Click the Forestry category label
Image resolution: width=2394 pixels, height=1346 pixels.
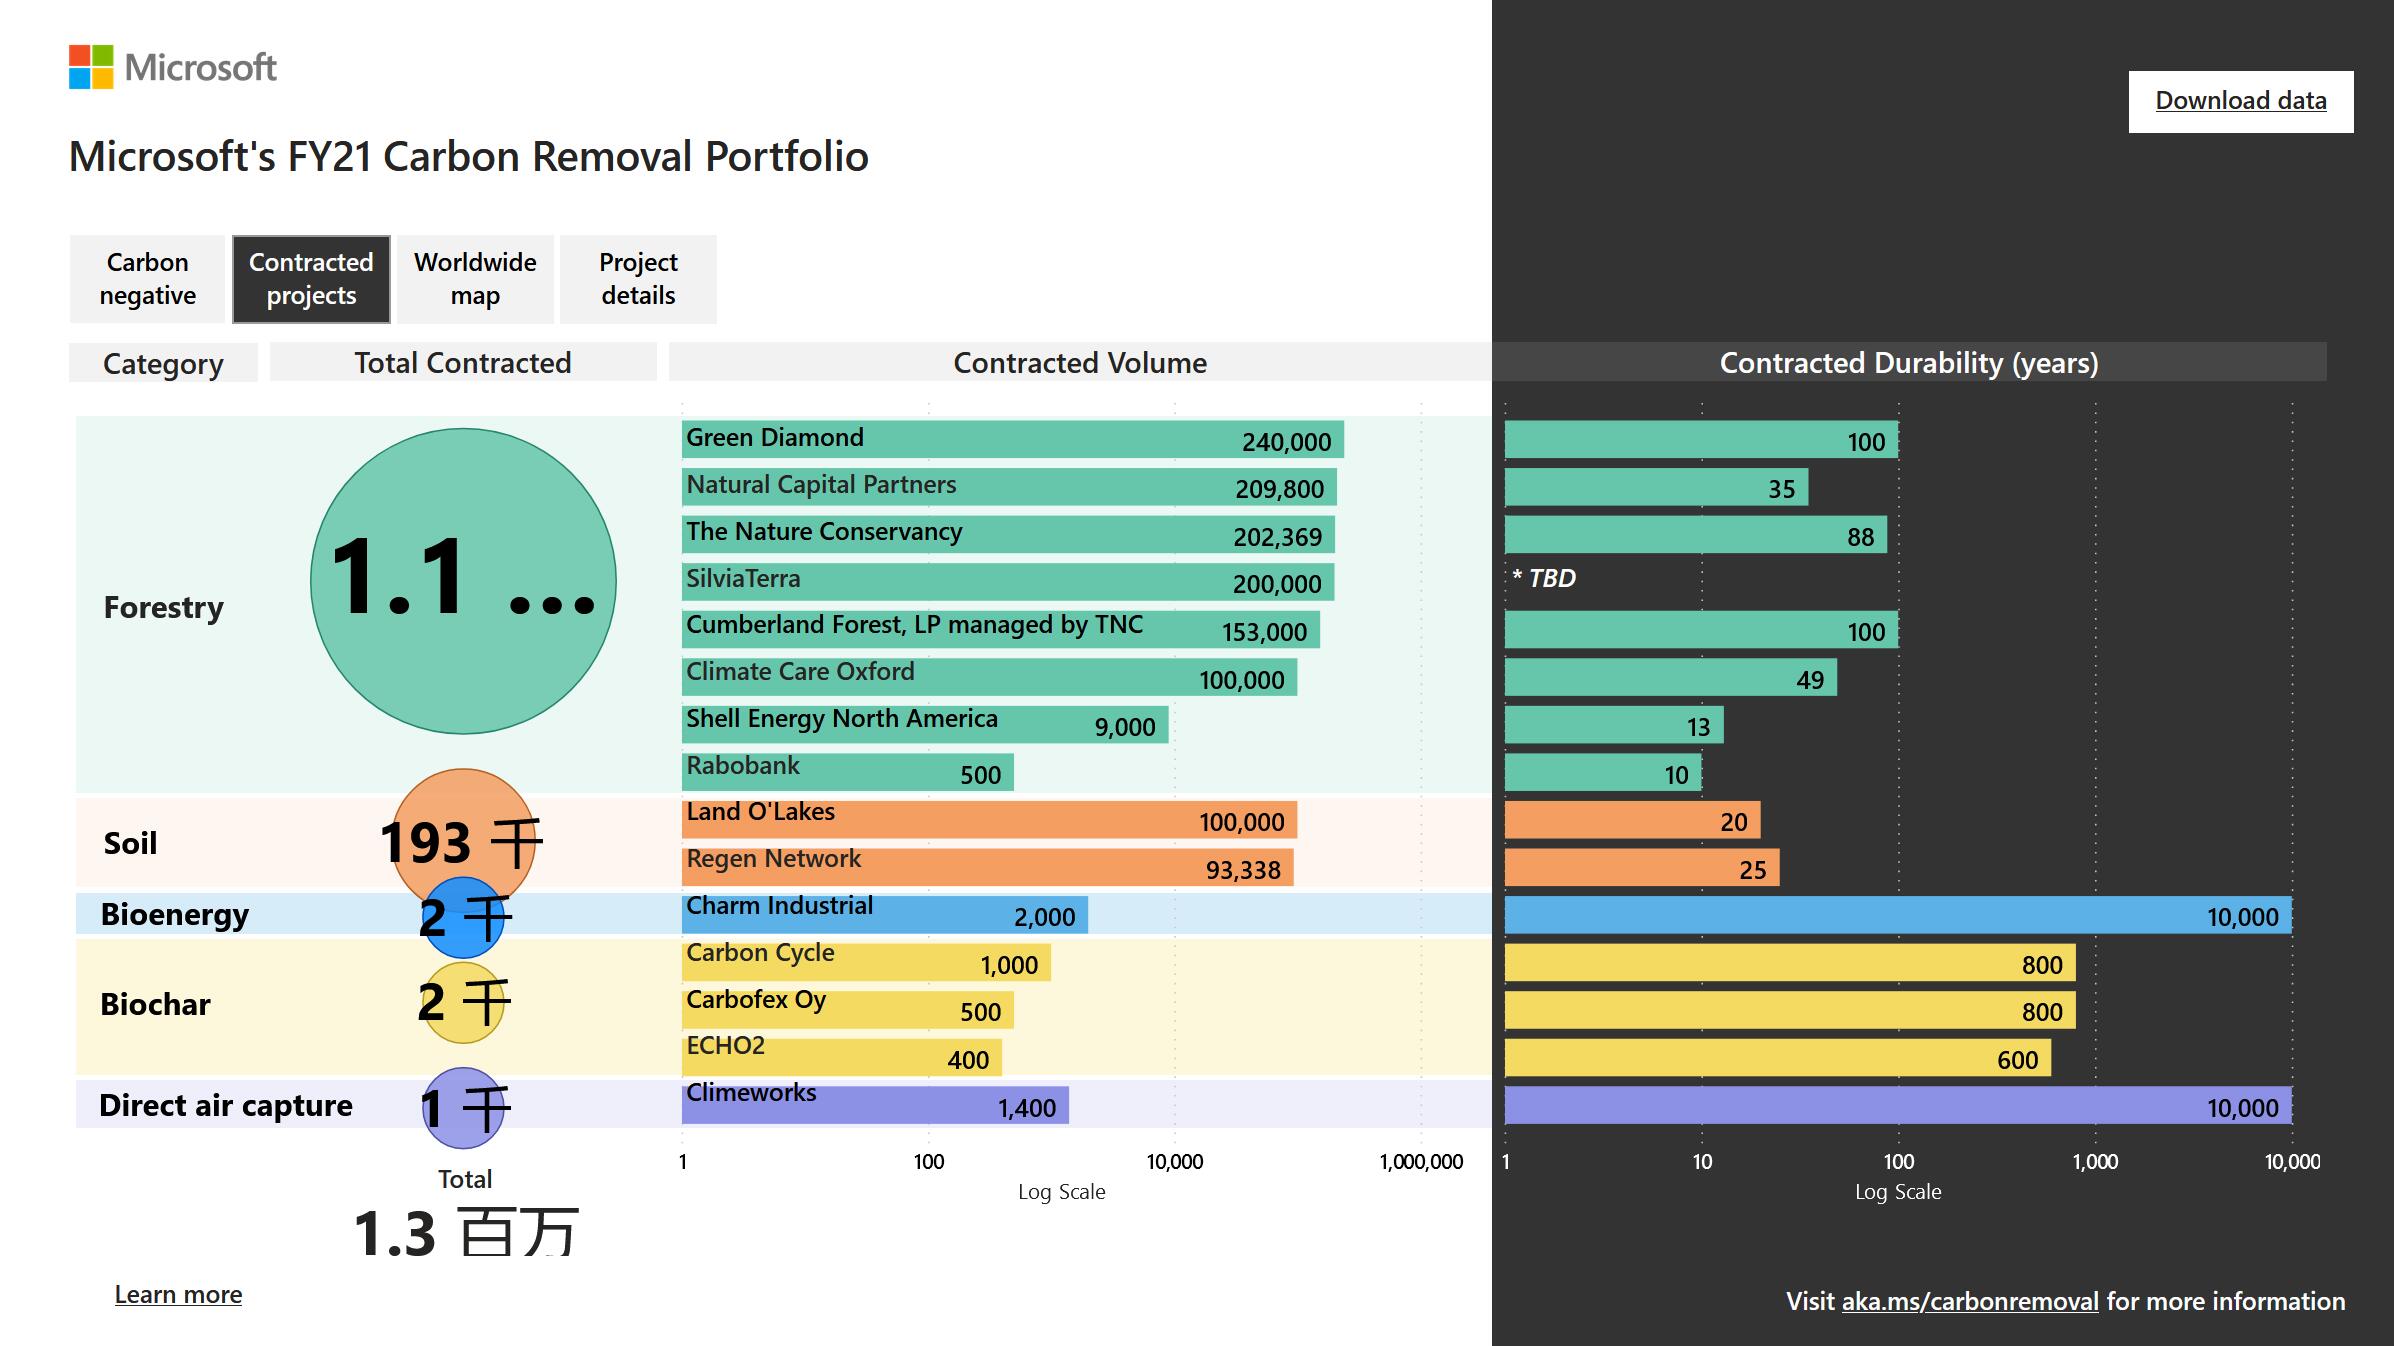164,607
